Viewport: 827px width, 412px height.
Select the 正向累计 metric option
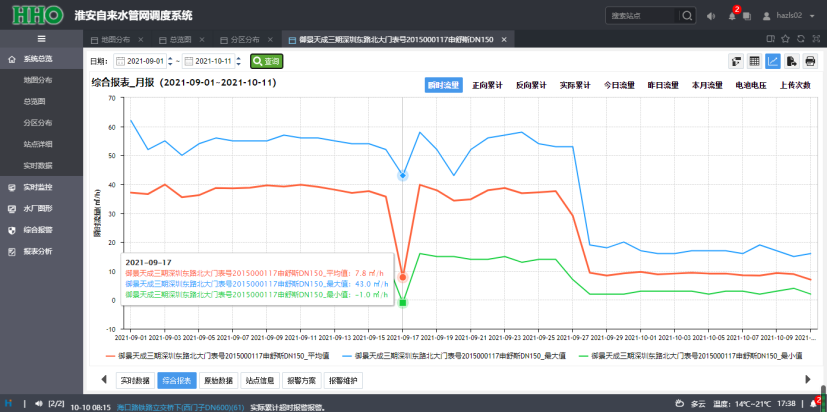488,86
